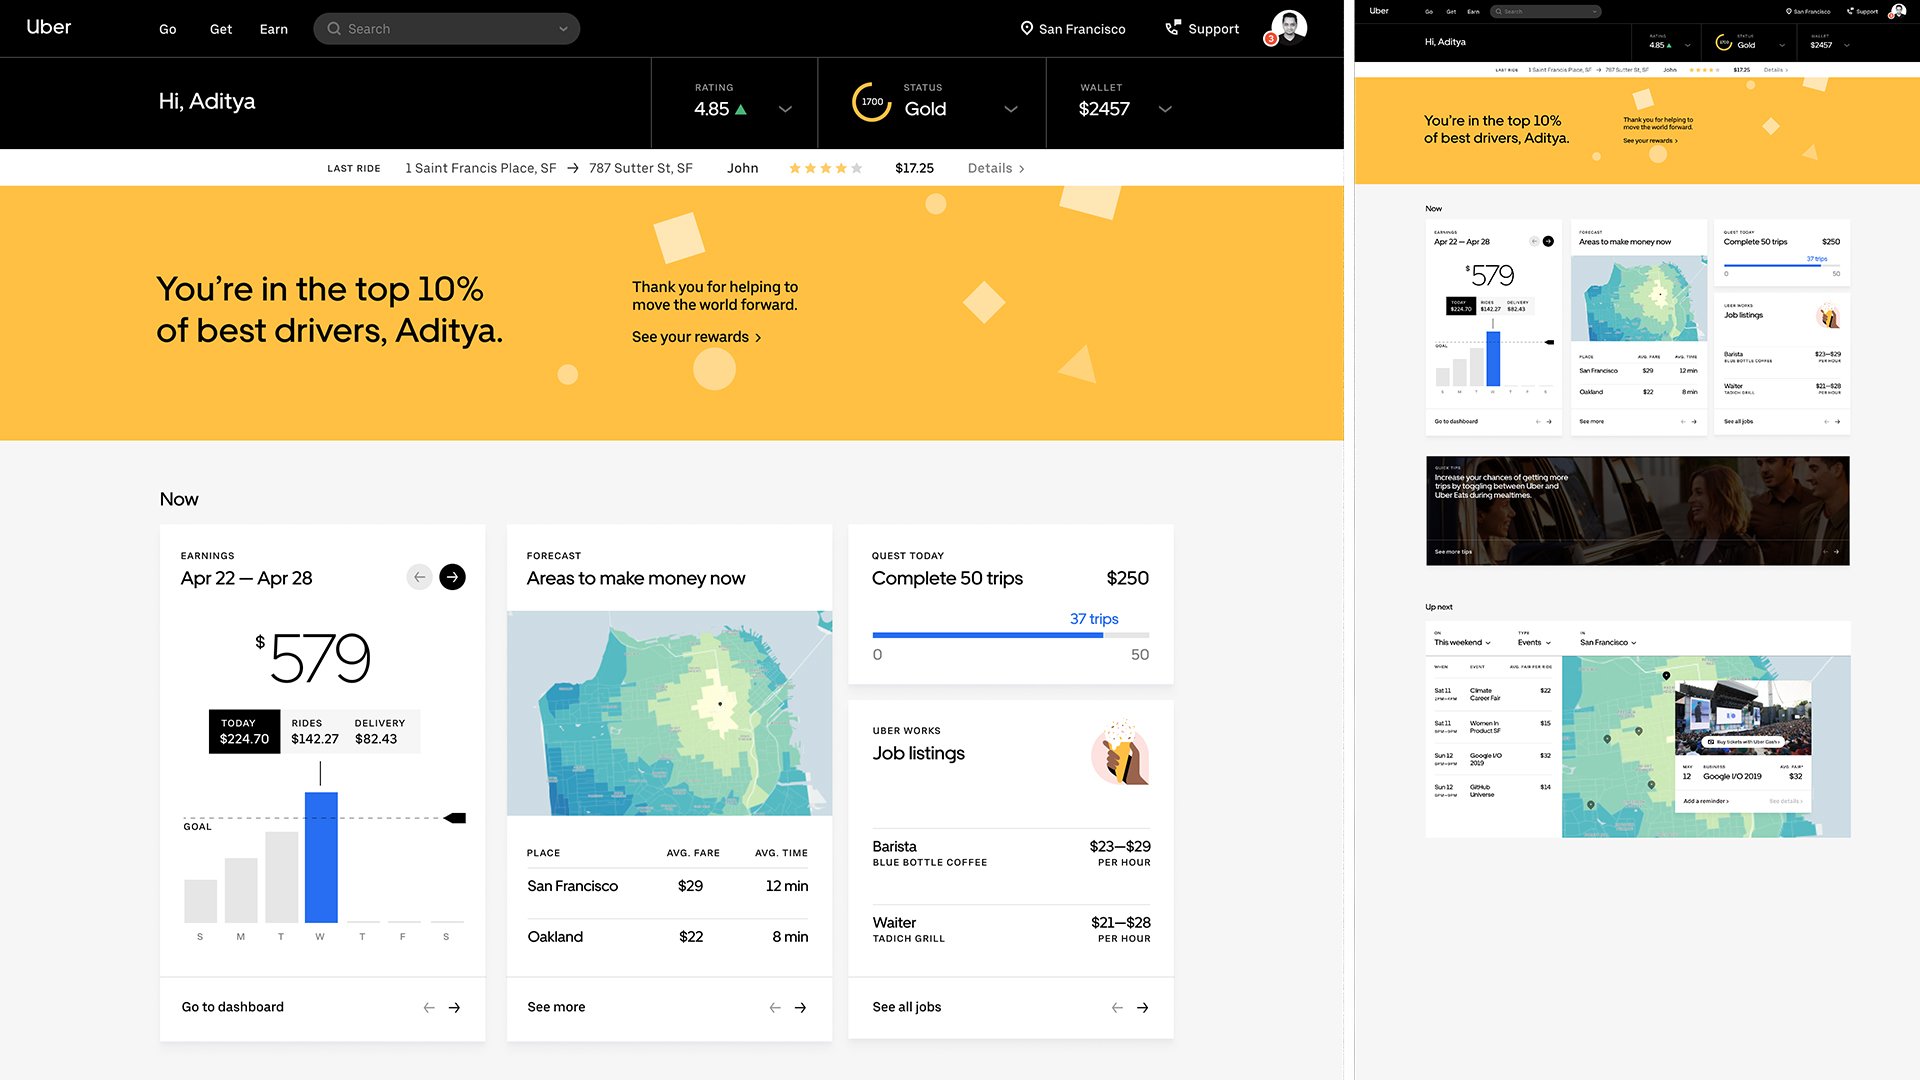
Task: Click the Climate Career Fair event row
Action: [1493, 694]
